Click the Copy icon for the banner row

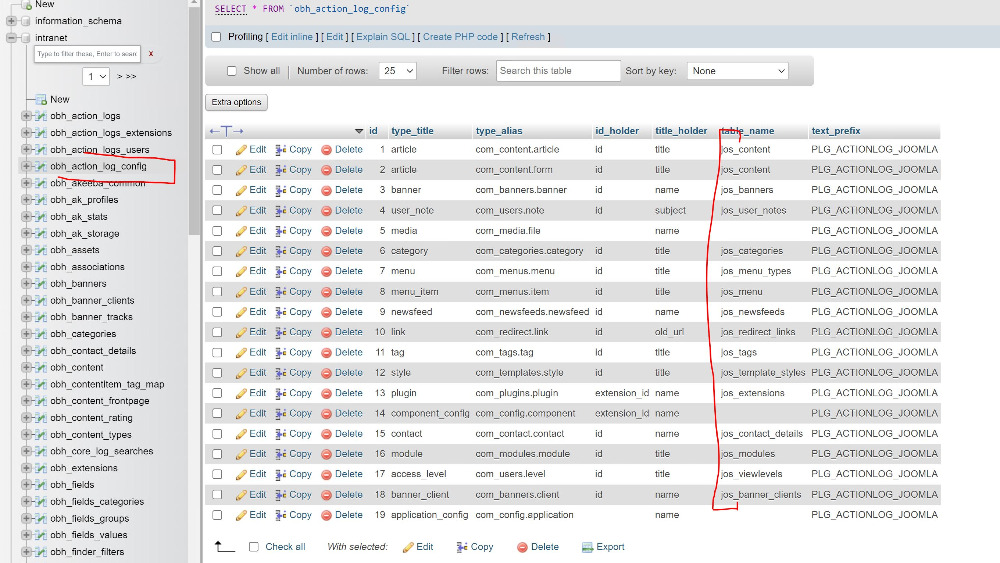point(281,190)
